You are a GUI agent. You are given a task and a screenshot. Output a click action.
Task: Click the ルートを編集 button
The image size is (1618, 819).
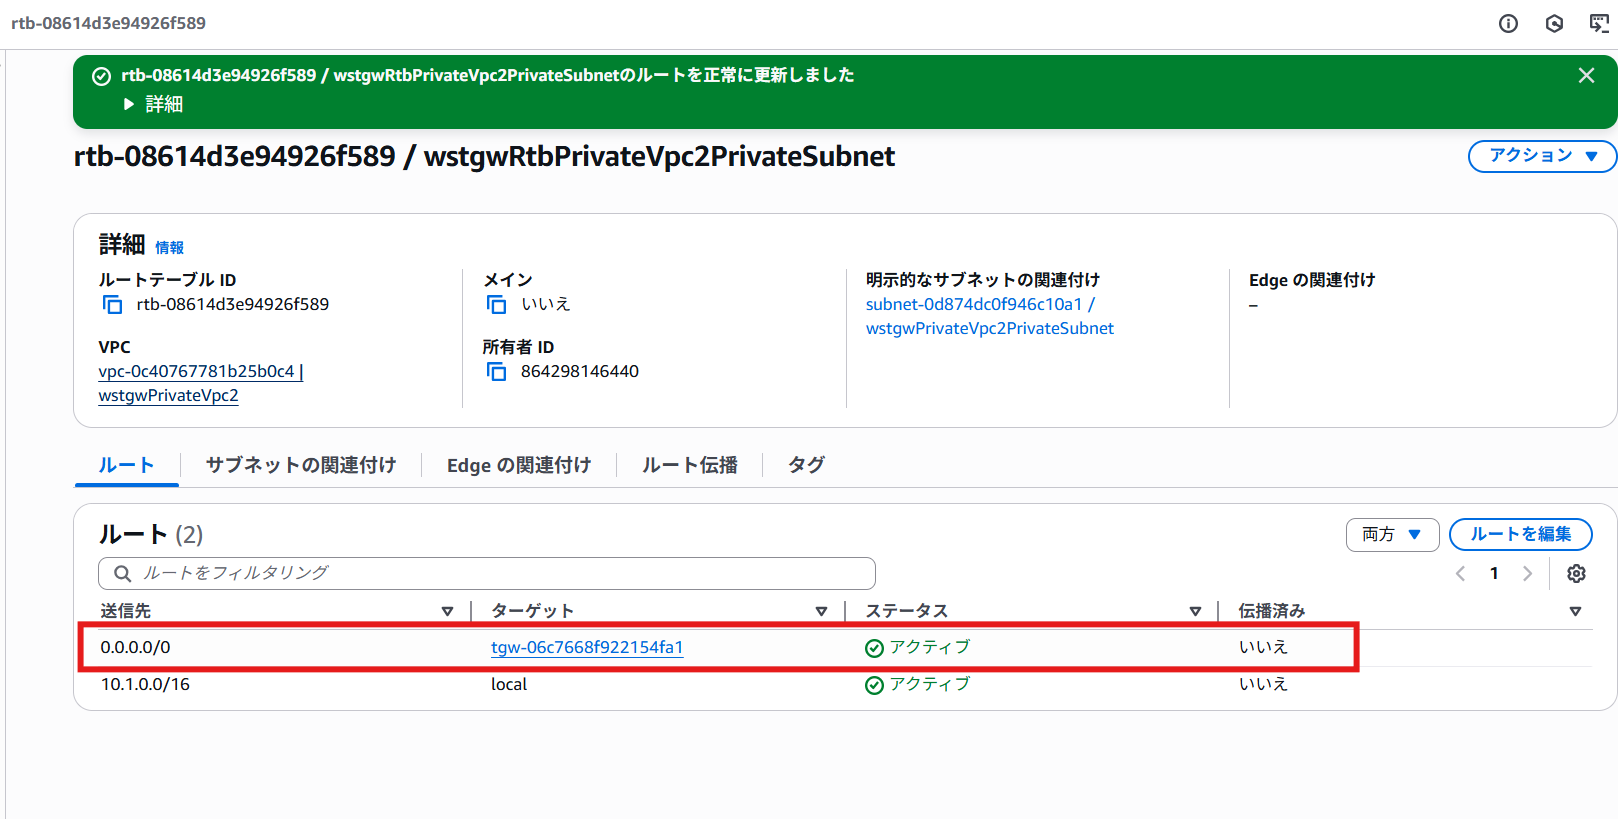tap(1520, 534)
